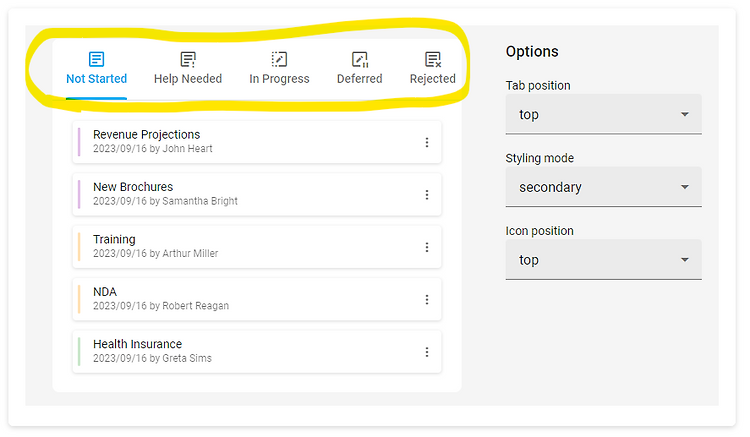The image size is (750, 437).
Task: Click the New Brochures task title
Action: tap(133, 187)
